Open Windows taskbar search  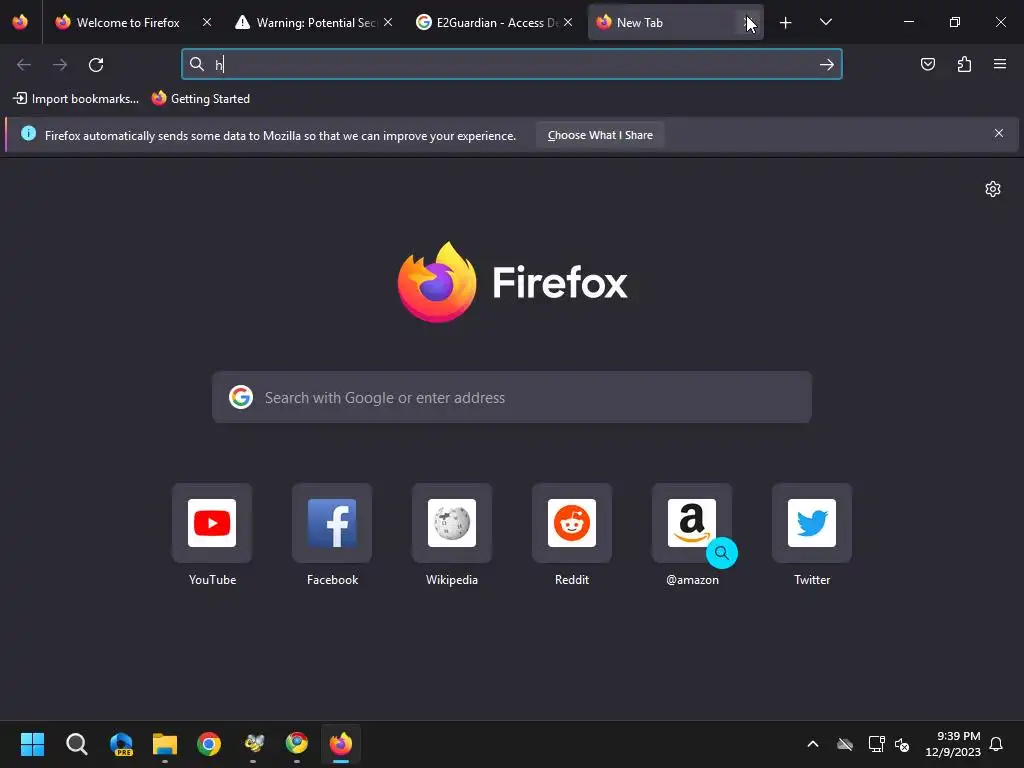tap(76, 744)
